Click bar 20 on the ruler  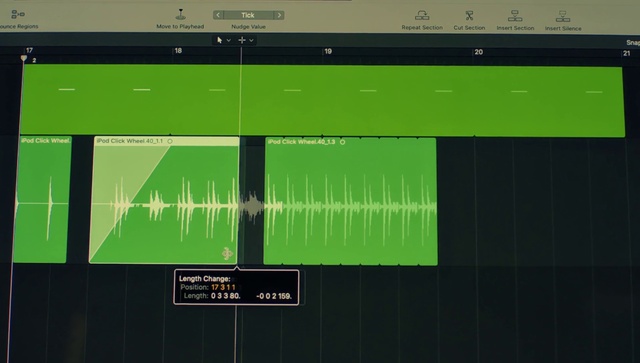(x=478, y=52)
